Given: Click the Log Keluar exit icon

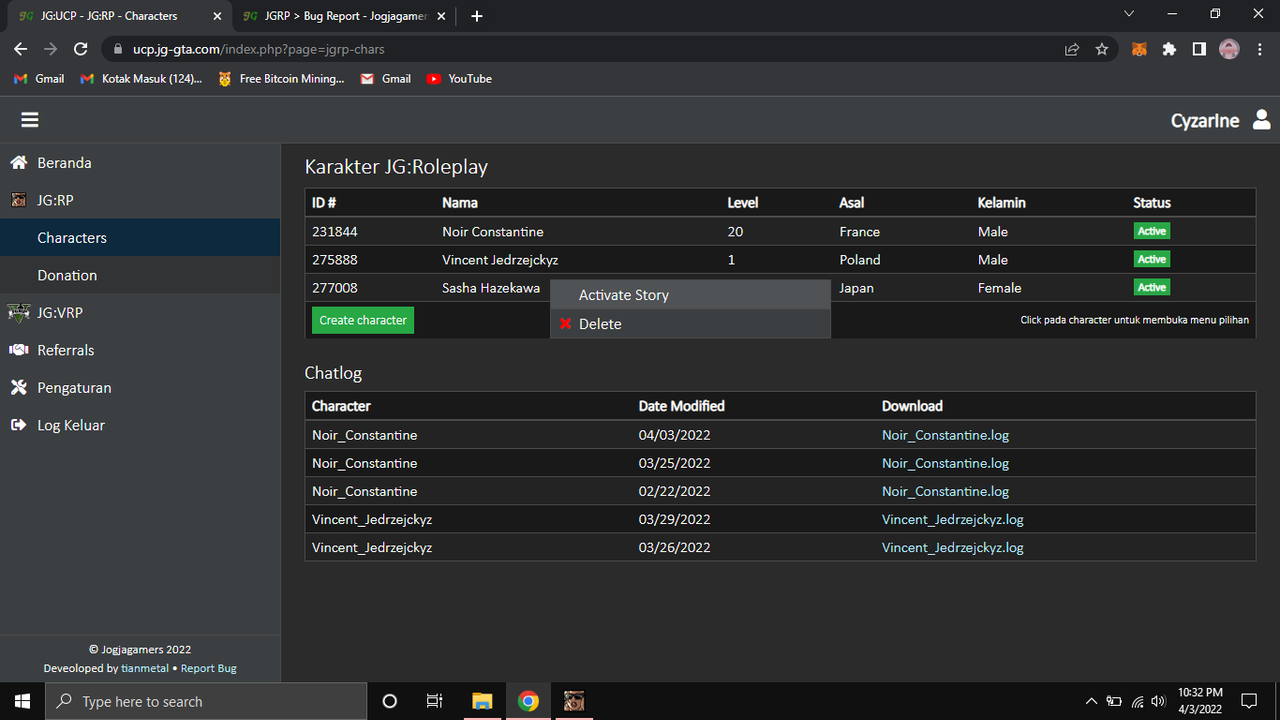Looking at the screenshot, I should click(x=18, y=425).
